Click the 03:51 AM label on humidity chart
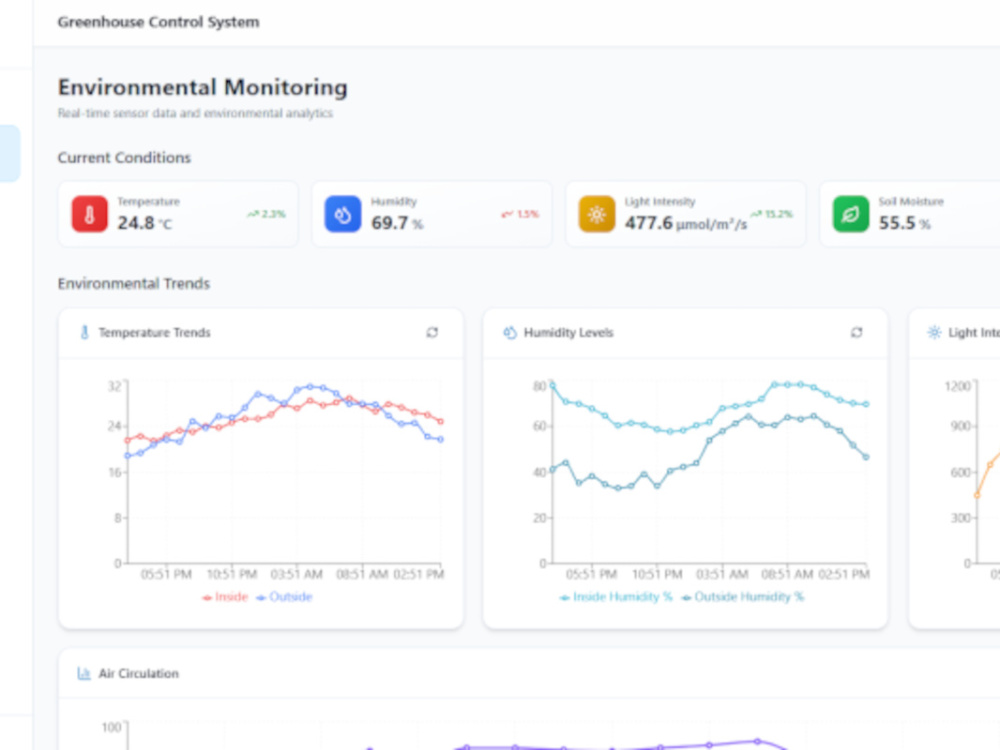This screenshot has width=1000, height=750. tap(721, 574)
